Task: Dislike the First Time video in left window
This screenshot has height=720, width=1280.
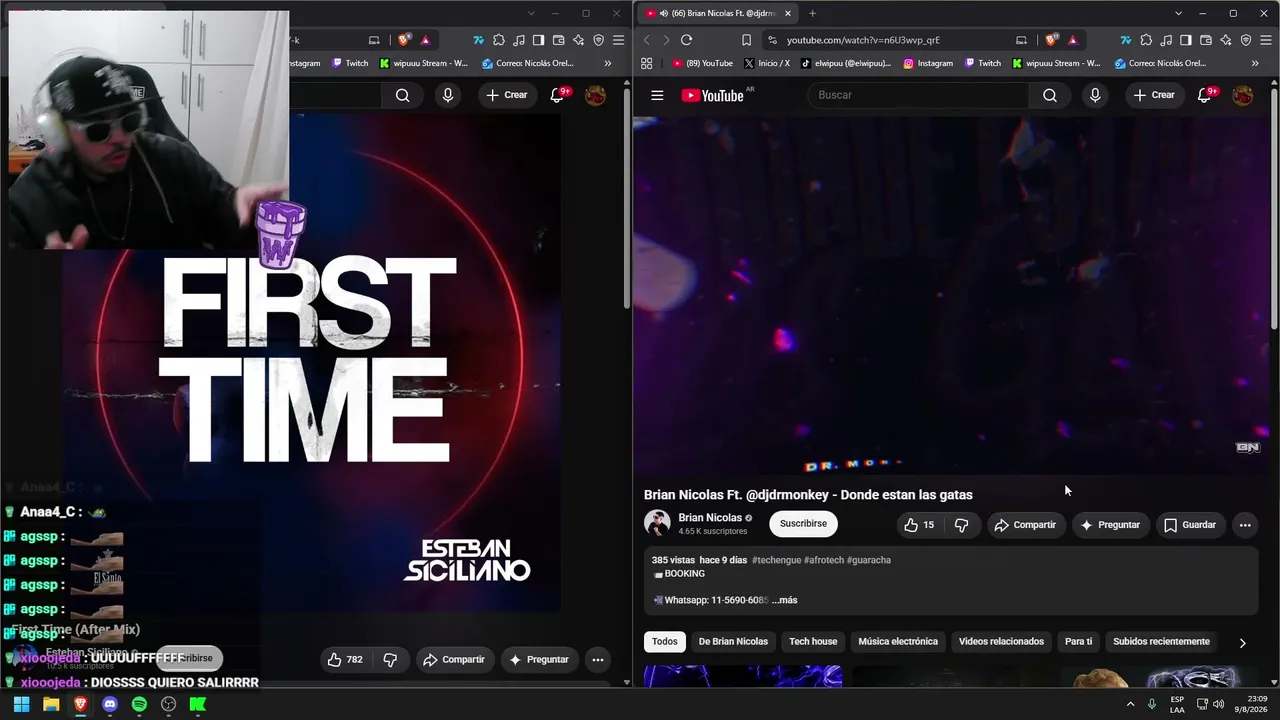Action: point(390,660)
